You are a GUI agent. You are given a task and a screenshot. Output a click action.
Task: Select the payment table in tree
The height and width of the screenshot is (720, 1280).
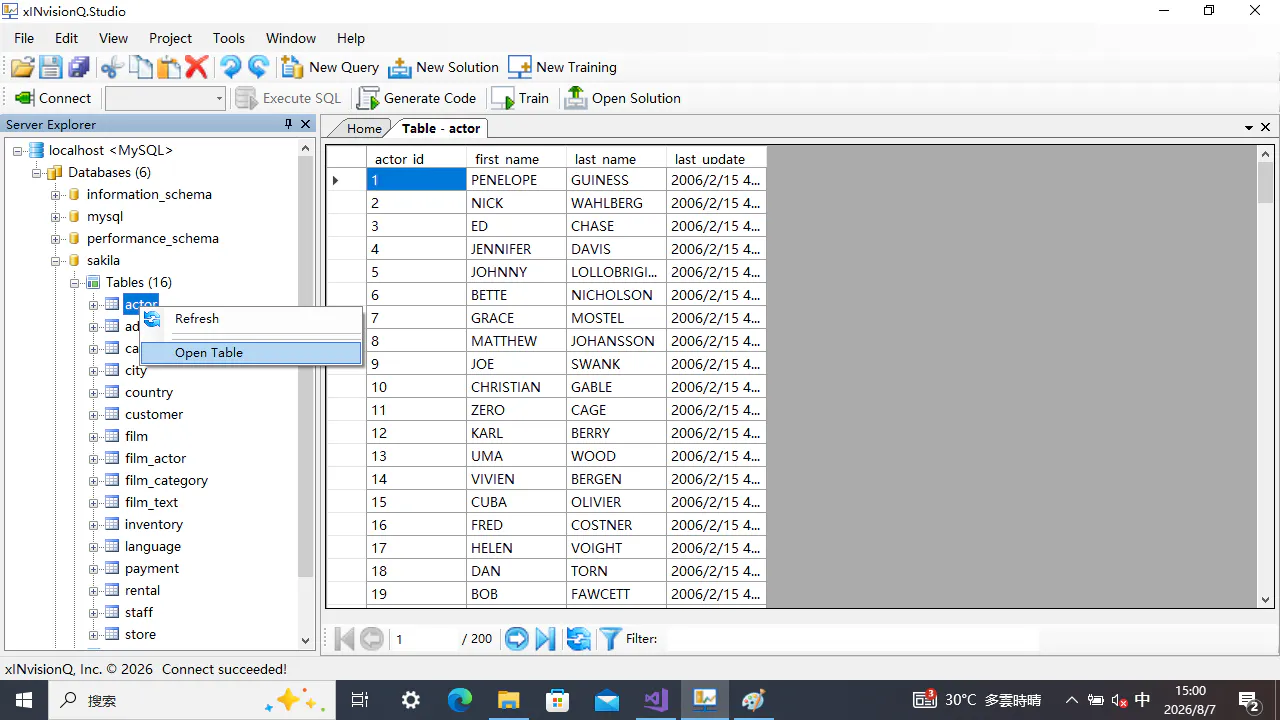[x=152, y=568]
